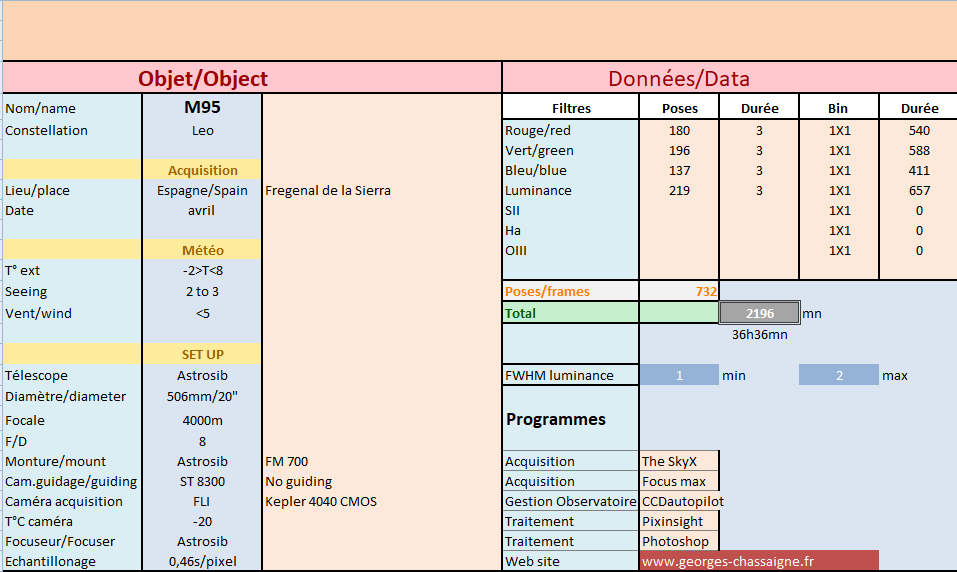Screen dimensions: 957x572
Task: Click the Kepler 4040 CMOS cell
Action: tap(321, 501)
